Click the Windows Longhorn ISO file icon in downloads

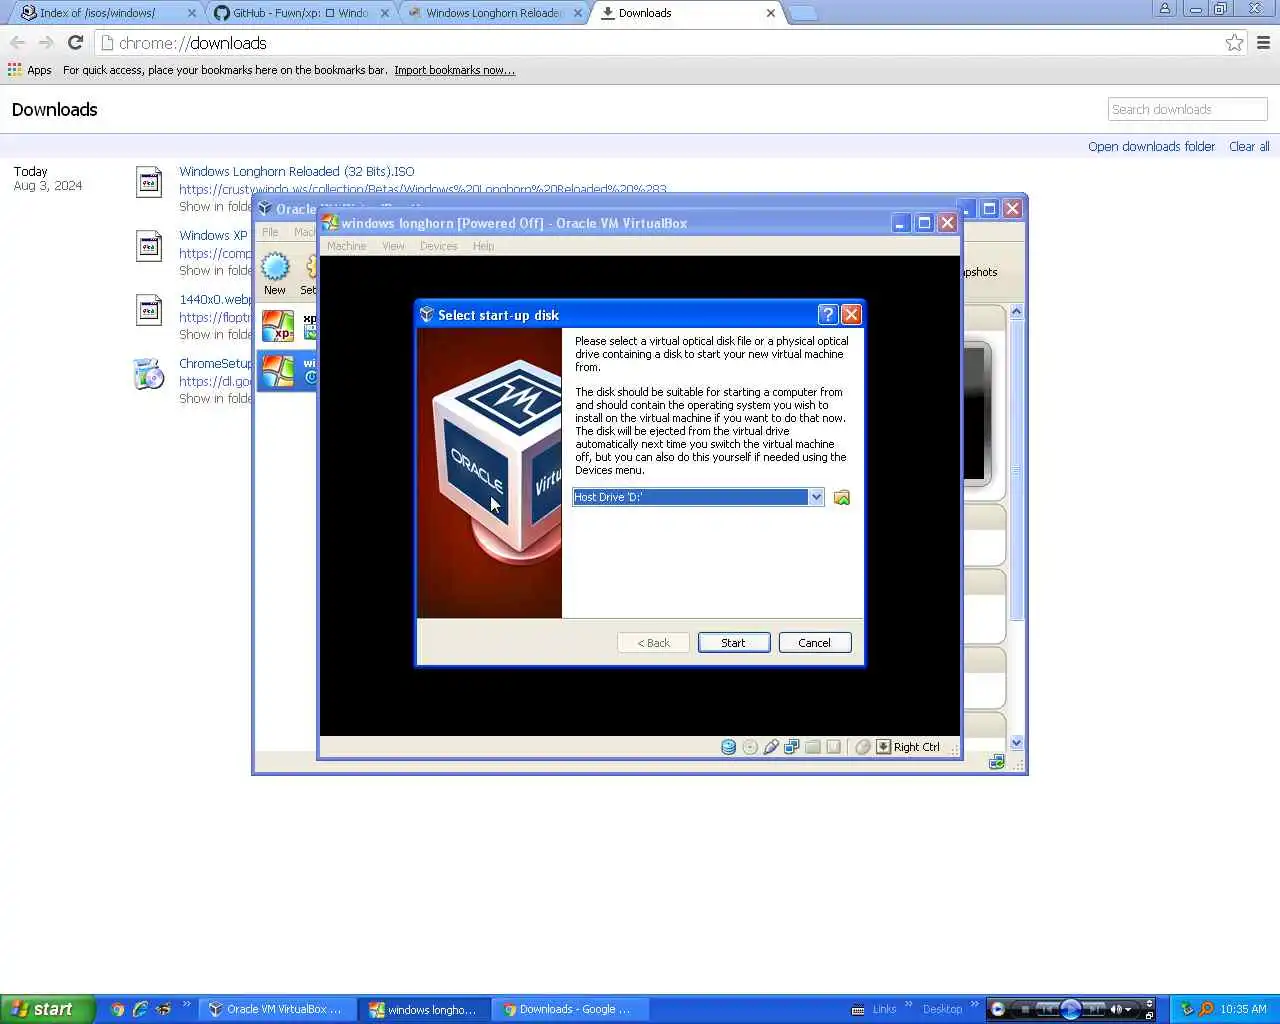pos(149,182)
